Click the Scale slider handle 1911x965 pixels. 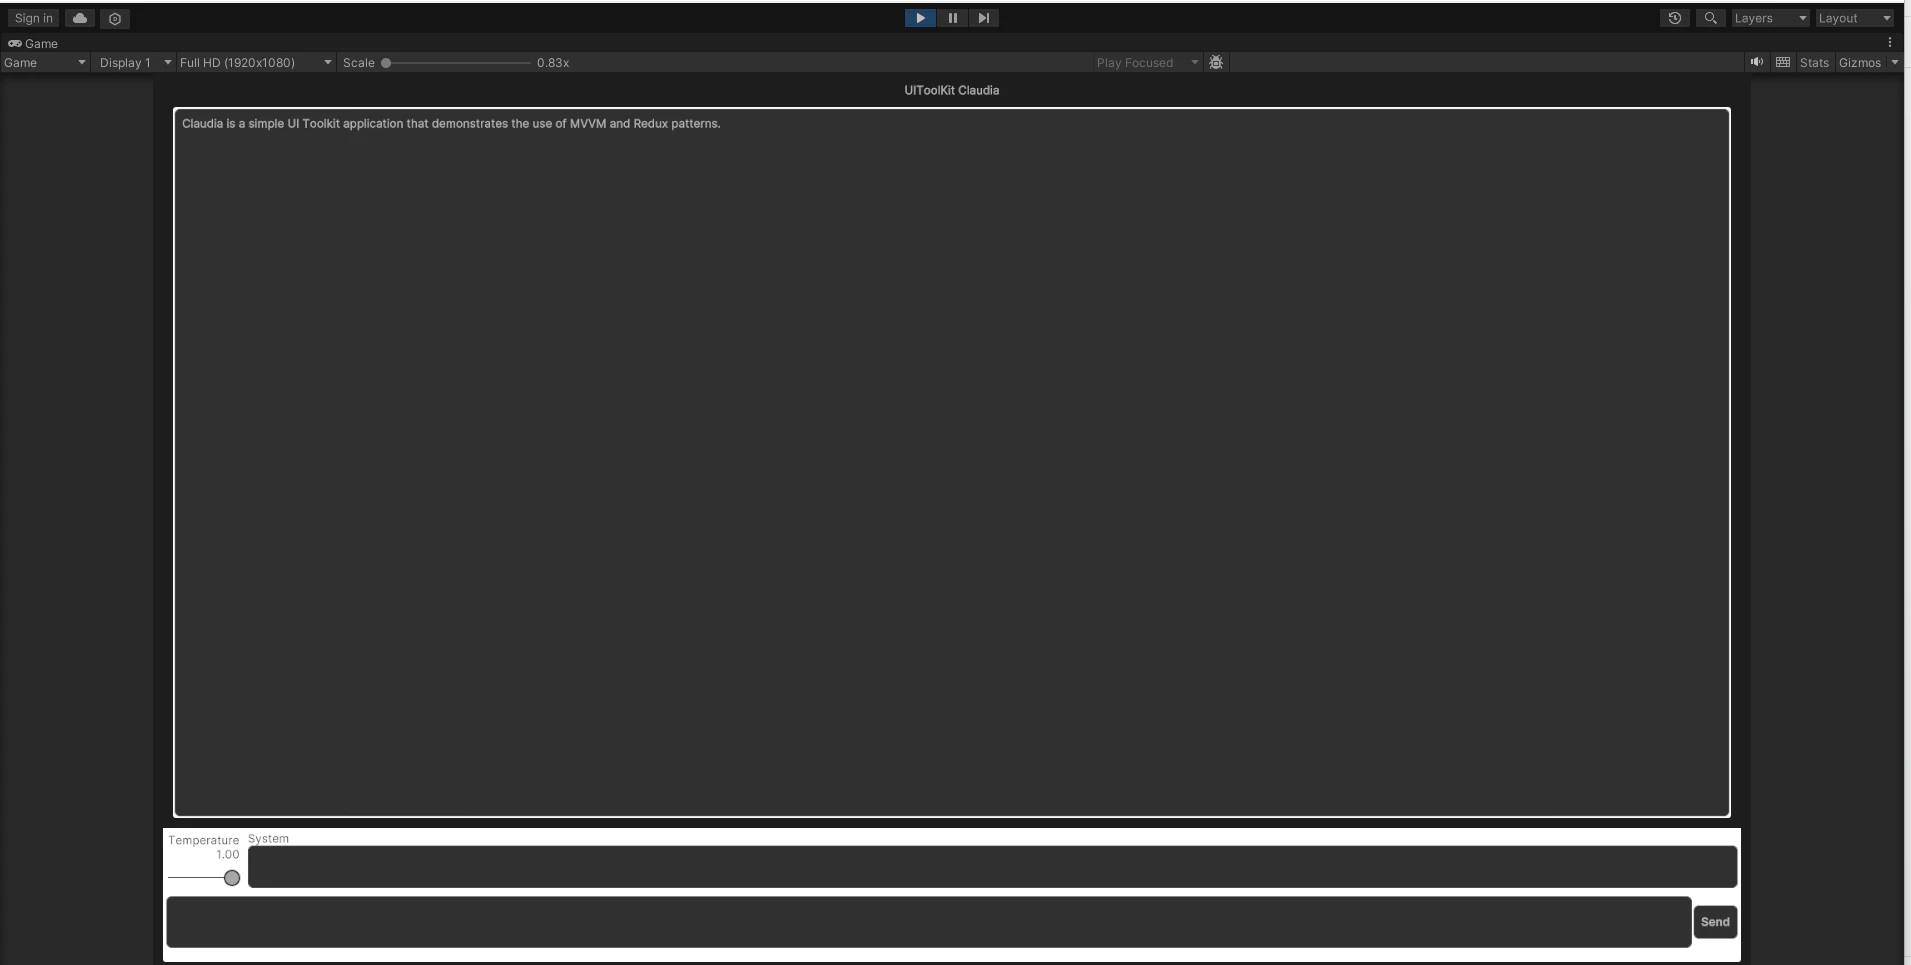click(386, 62)
